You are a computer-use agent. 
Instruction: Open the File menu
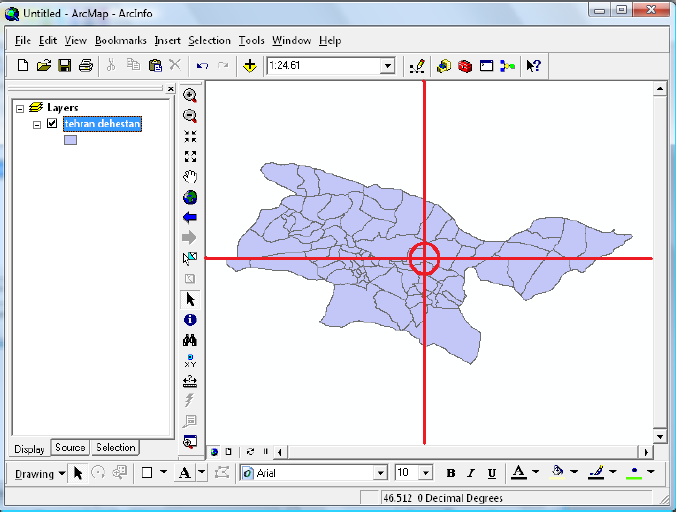23,41
